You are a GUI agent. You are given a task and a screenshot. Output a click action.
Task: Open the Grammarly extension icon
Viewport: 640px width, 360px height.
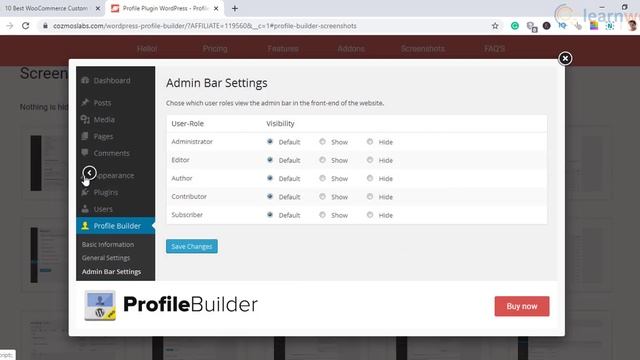point(515,26)
